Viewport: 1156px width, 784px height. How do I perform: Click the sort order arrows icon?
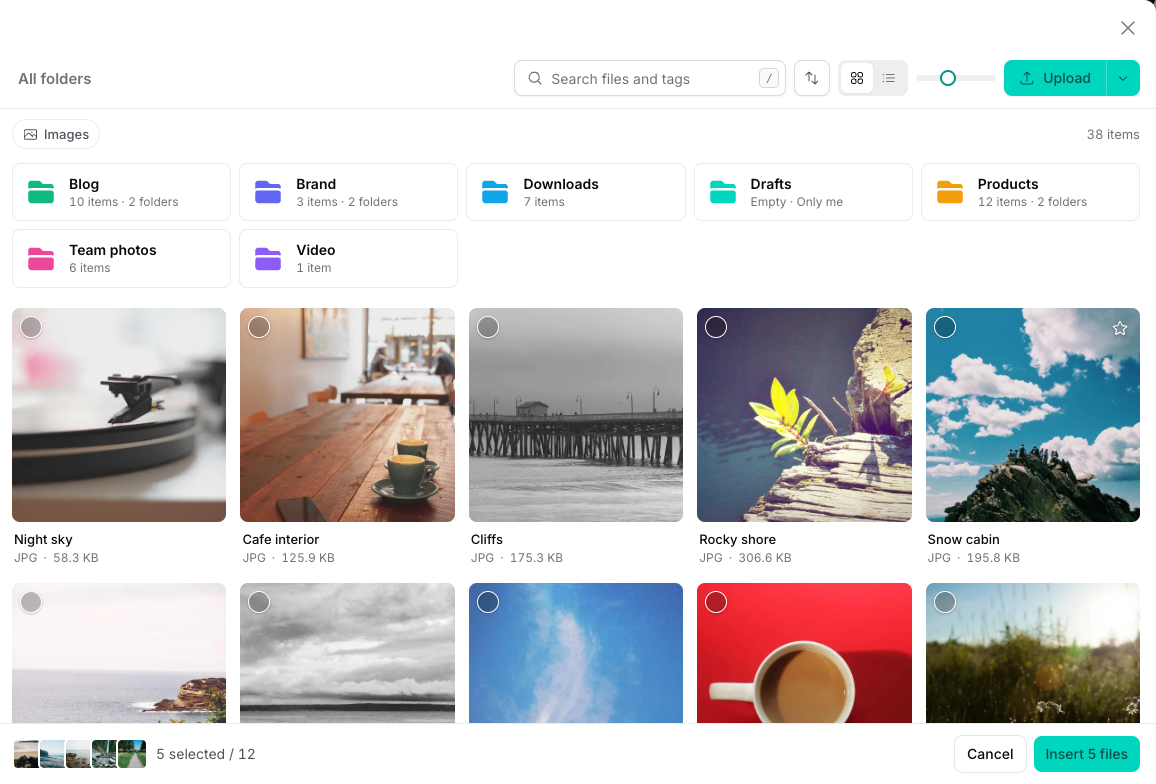(812, 78)
